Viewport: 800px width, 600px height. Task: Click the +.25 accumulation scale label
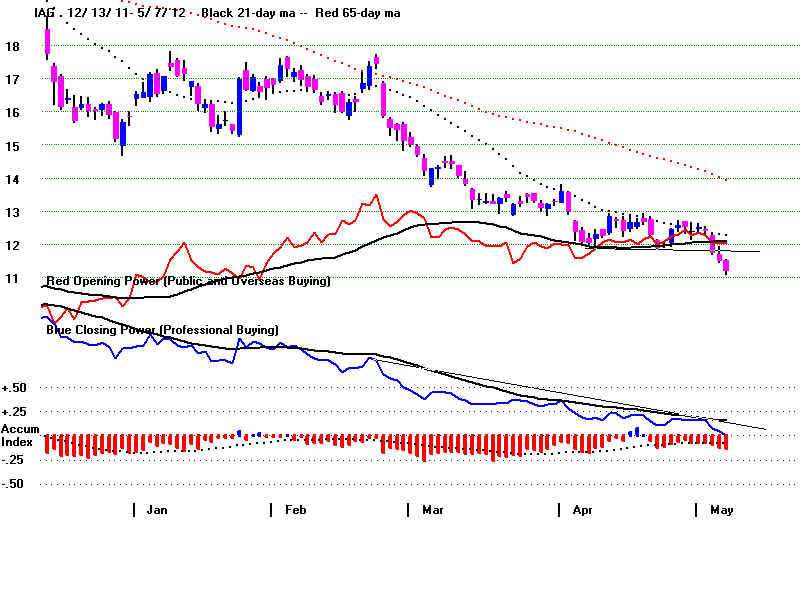[14, 412]
